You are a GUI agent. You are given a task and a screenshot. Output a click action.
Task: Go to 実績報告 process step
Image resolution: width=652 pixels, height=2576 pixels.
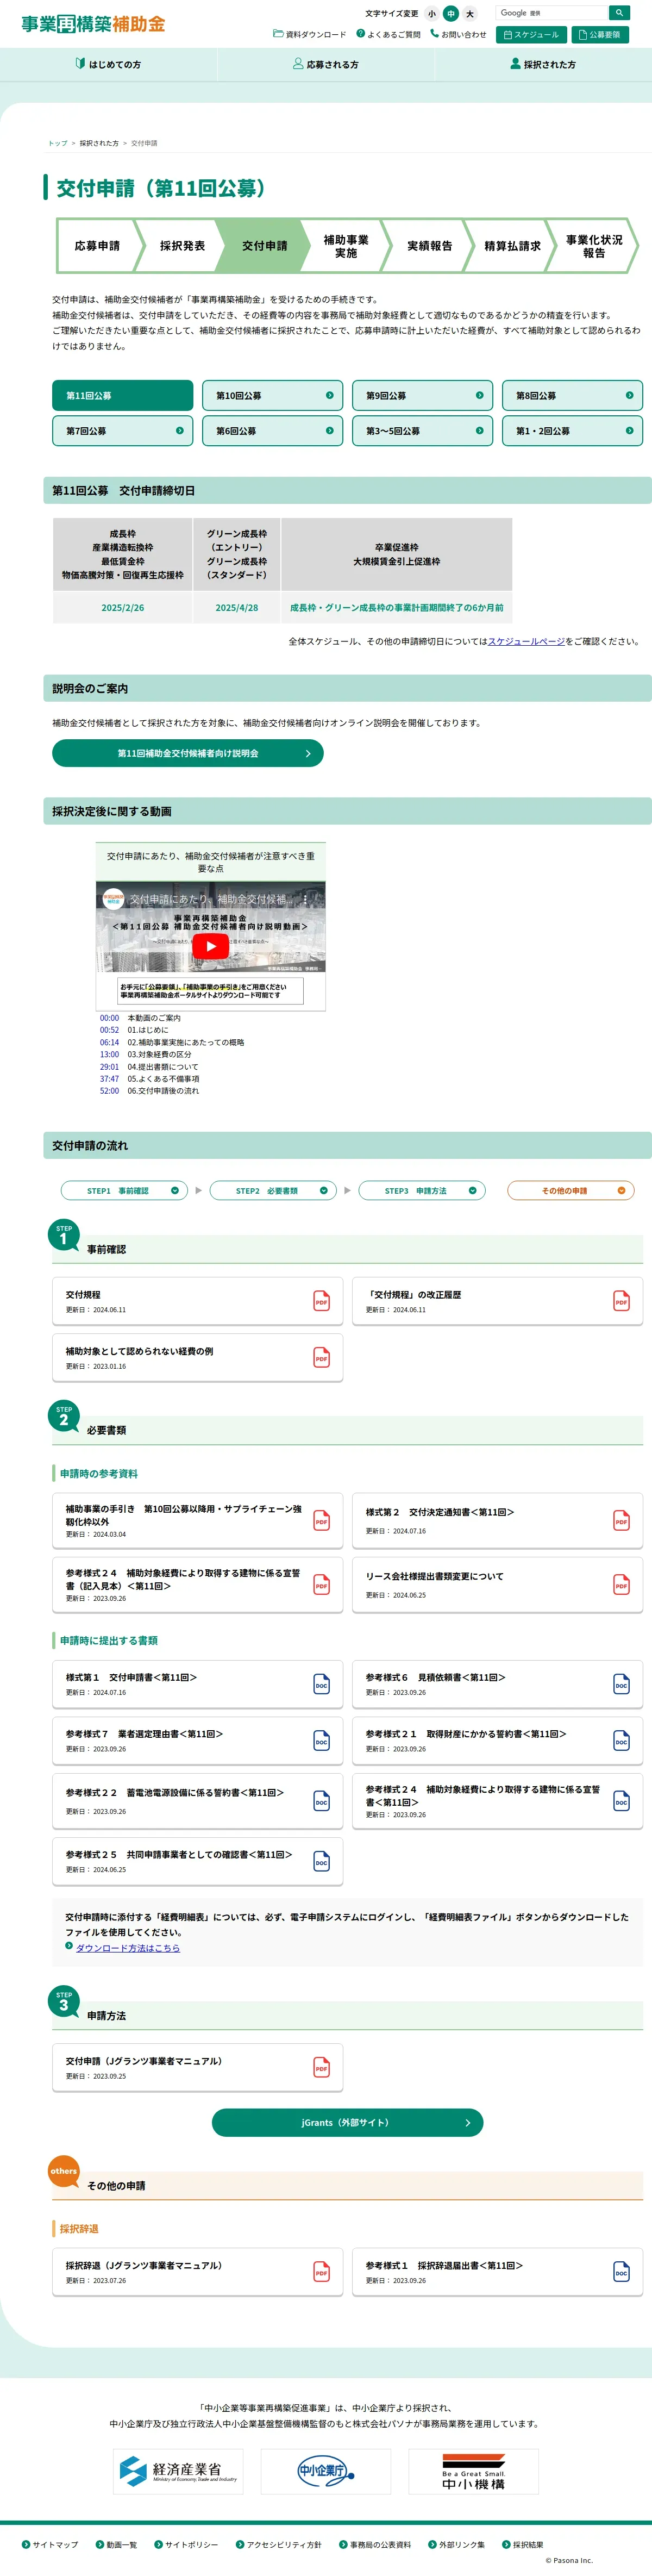coord(429,245)
